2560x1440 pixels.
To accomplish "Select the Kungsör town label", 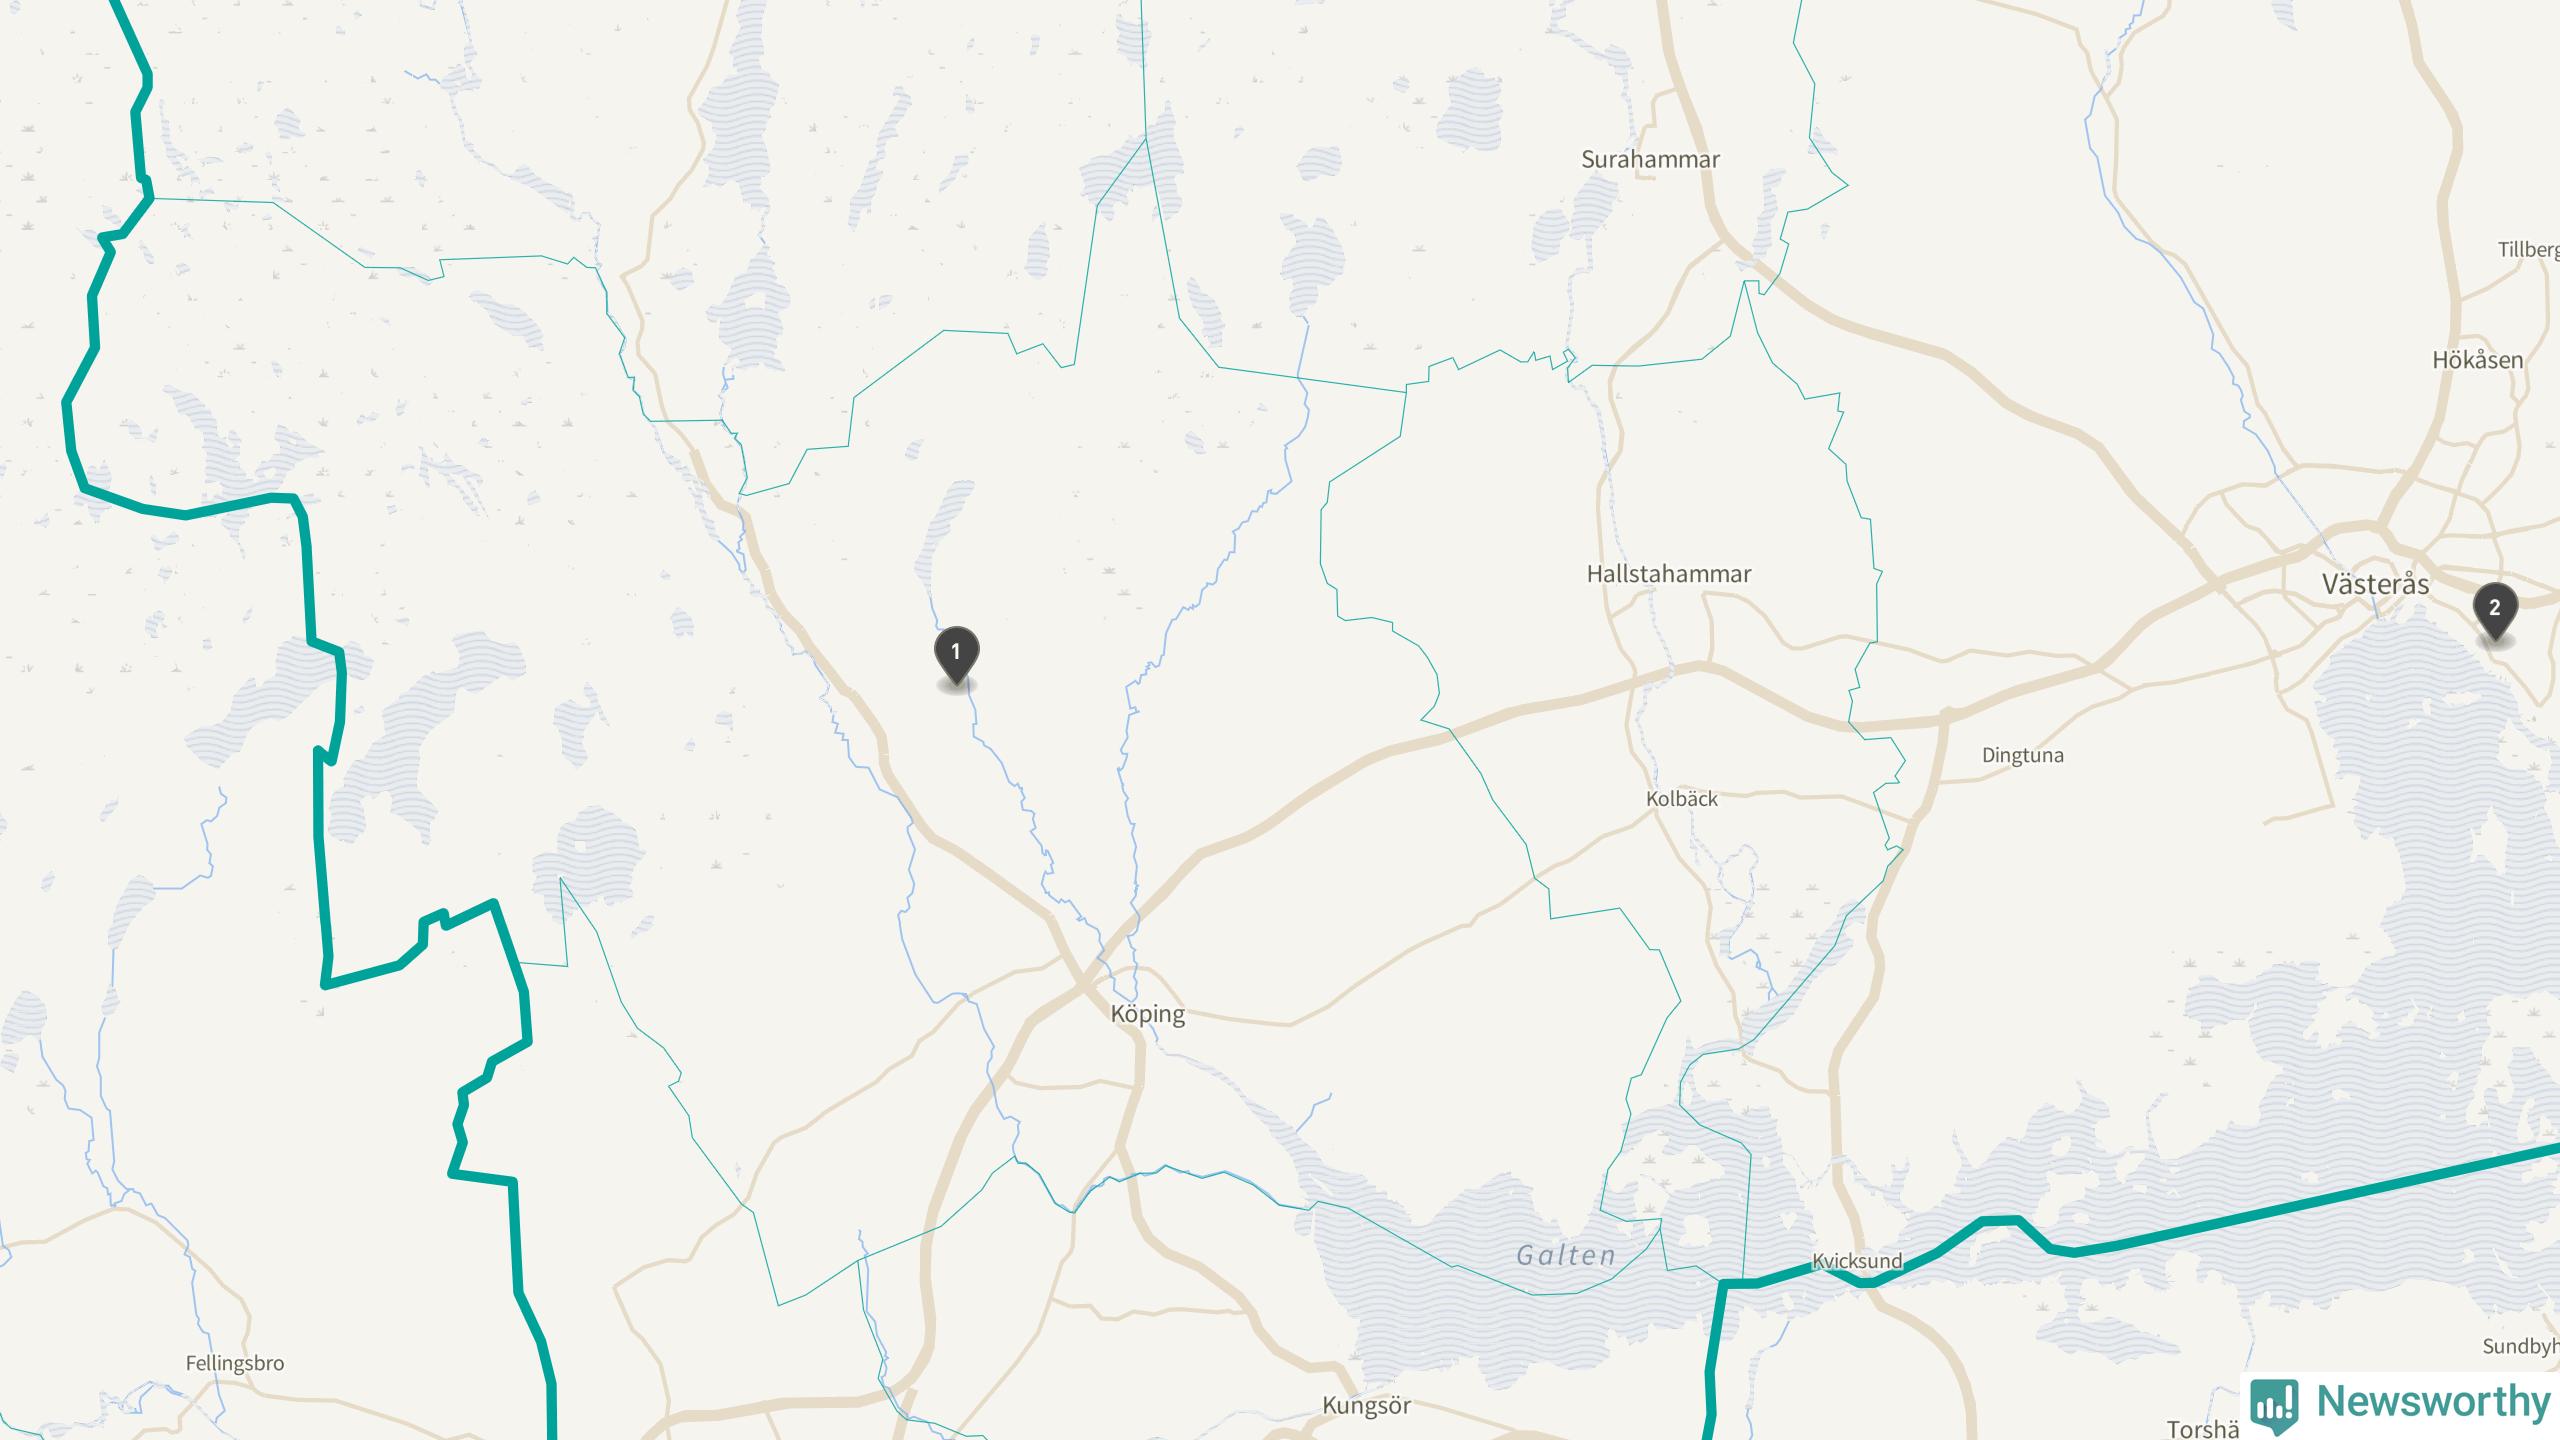I will tap(1366, 1405).
